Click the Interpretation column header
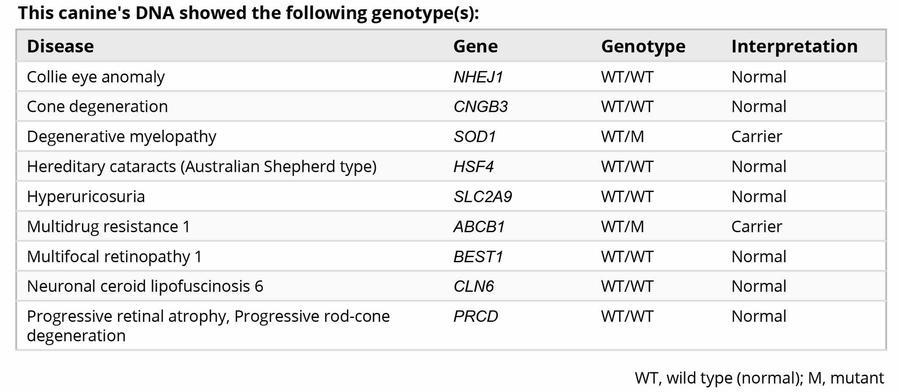Viewport: 899px width, 392px height. (x=794, y=46)
